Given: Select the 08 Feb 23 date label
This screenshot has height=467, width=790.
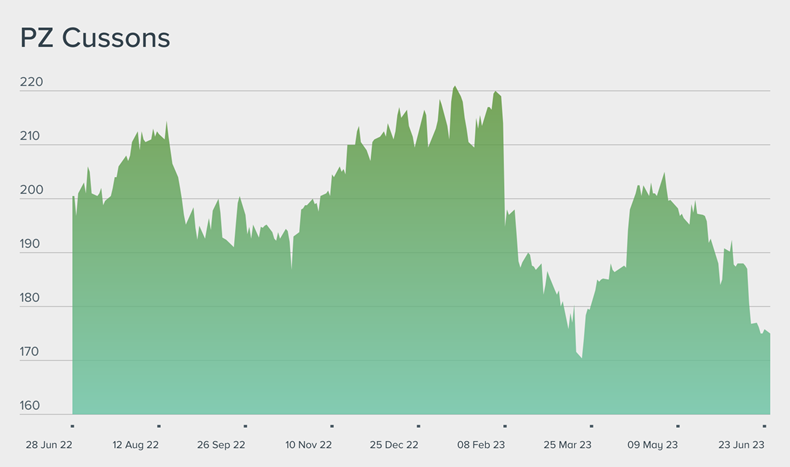Looking at the screenshot, I should coord(482,444).
